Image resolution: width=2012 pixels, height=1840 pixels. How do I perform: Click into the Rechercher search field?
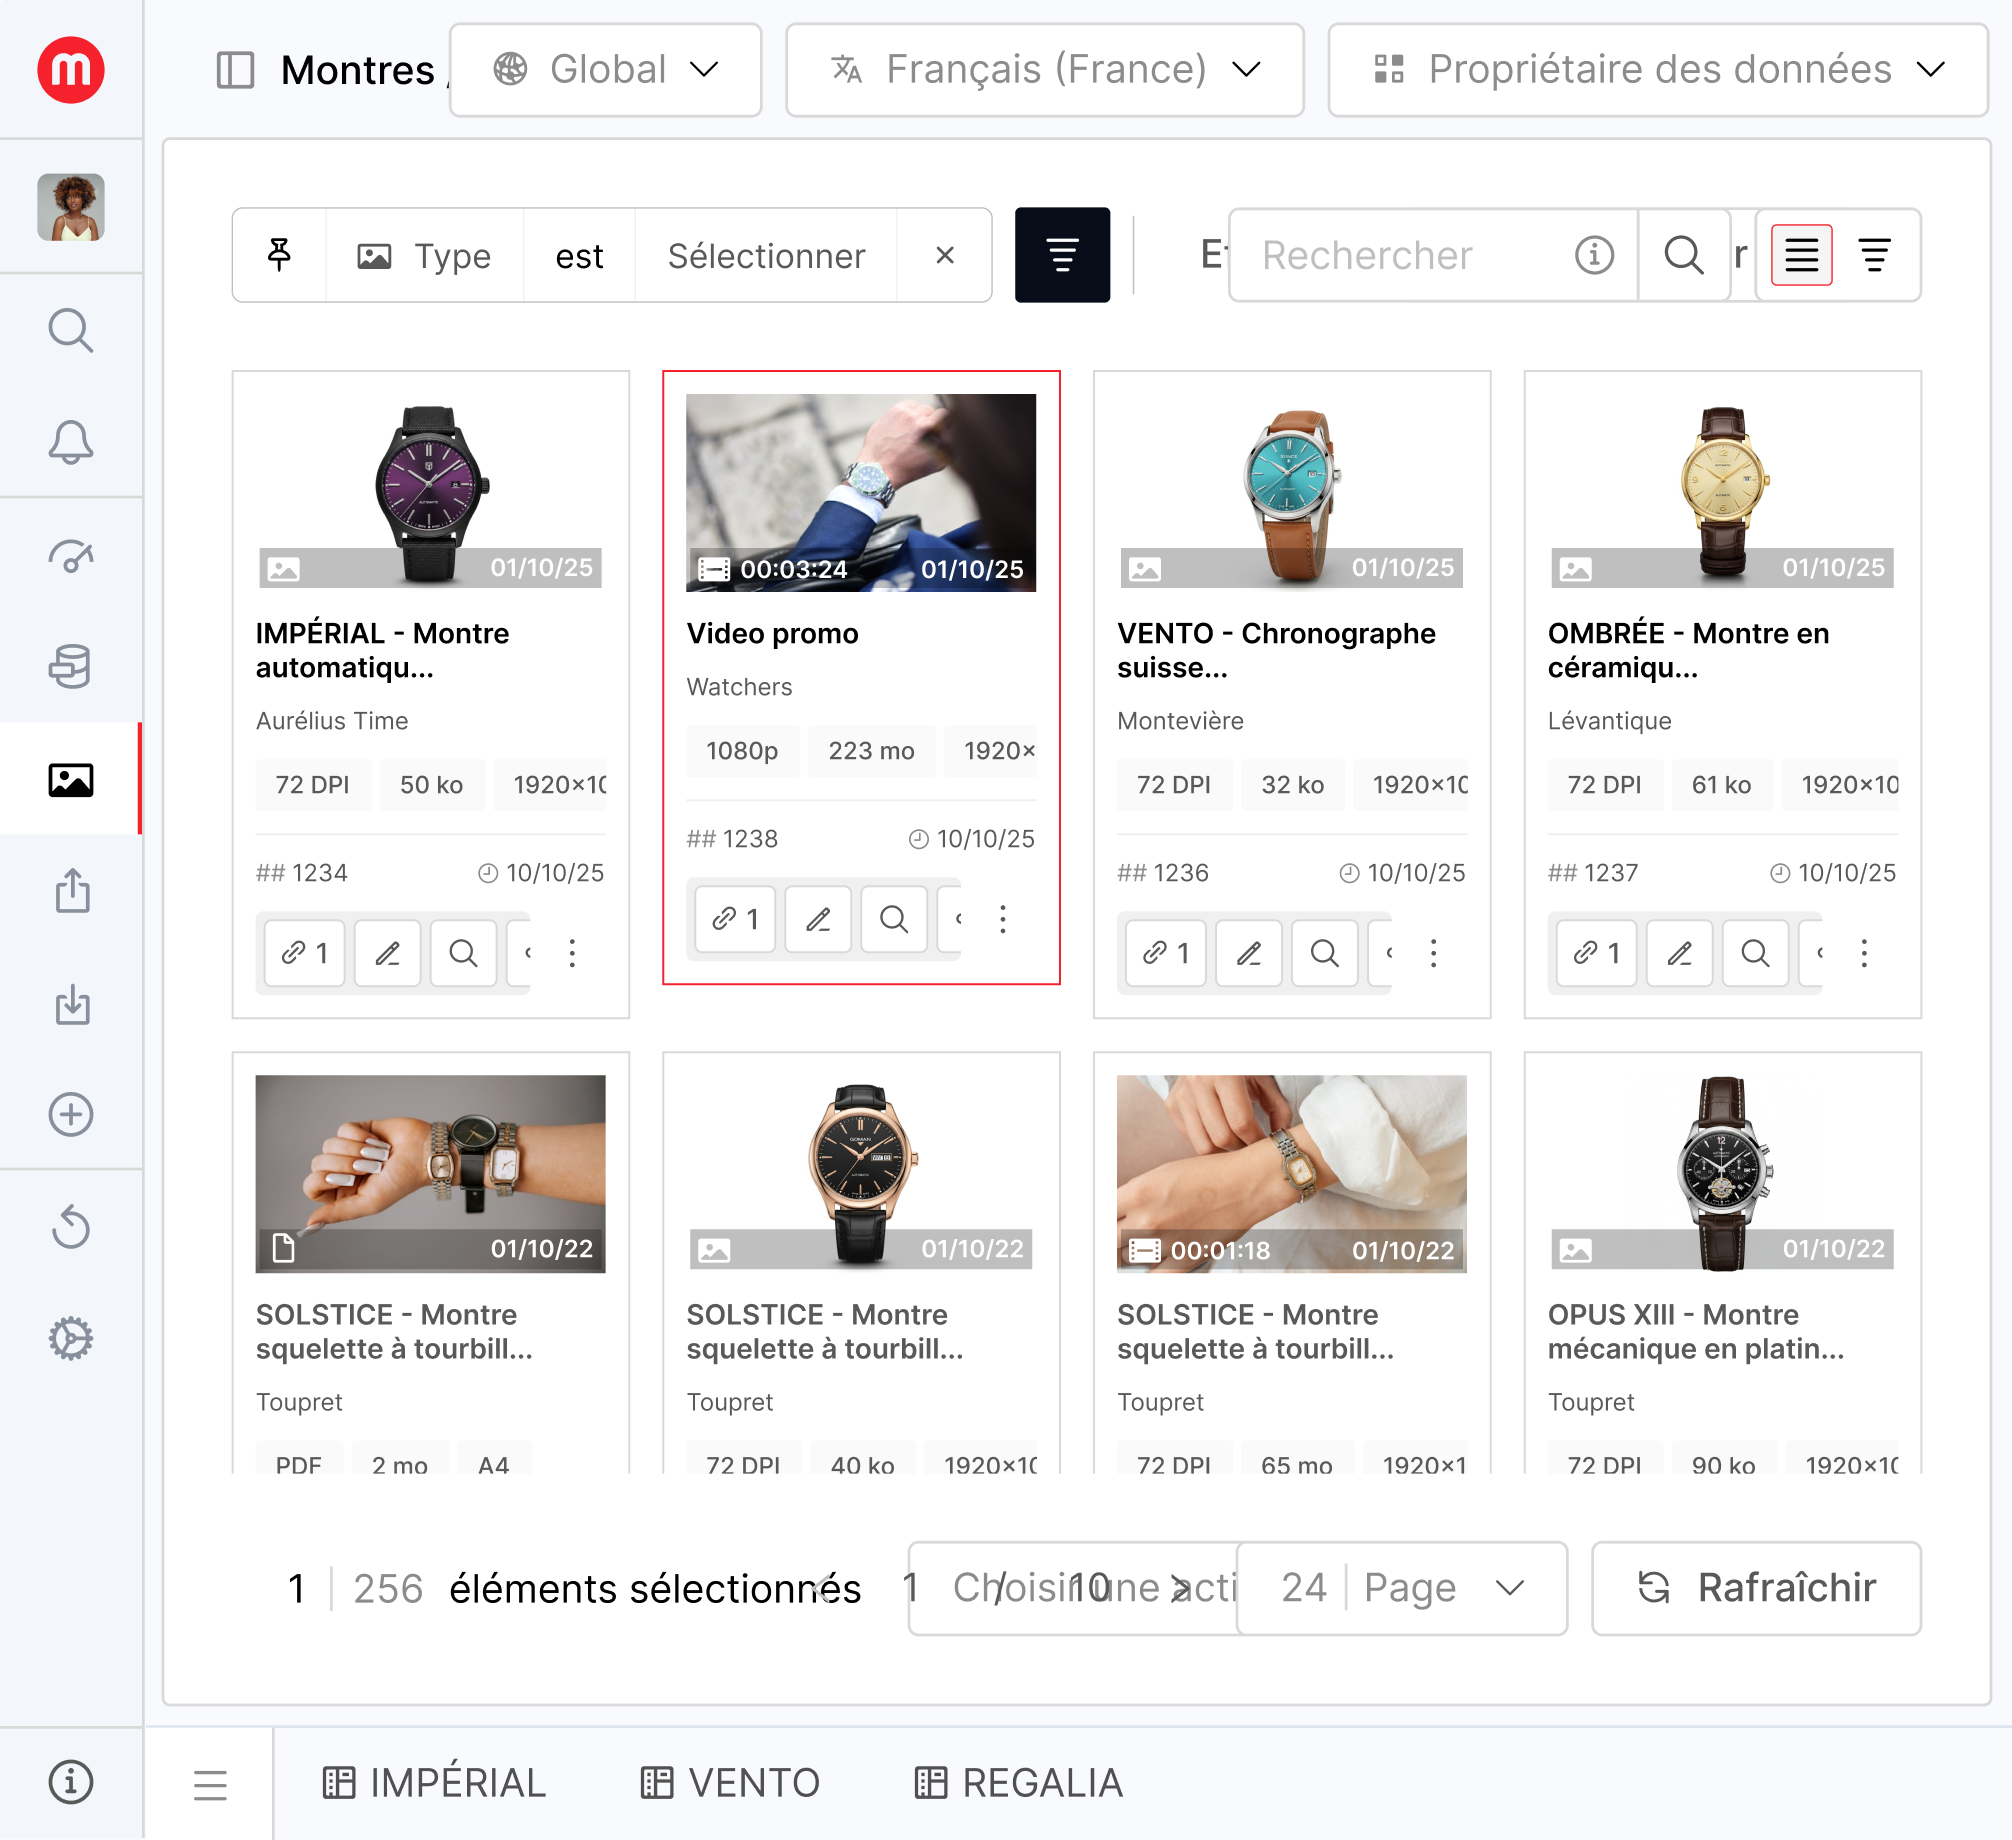(x=1400, y=256)
